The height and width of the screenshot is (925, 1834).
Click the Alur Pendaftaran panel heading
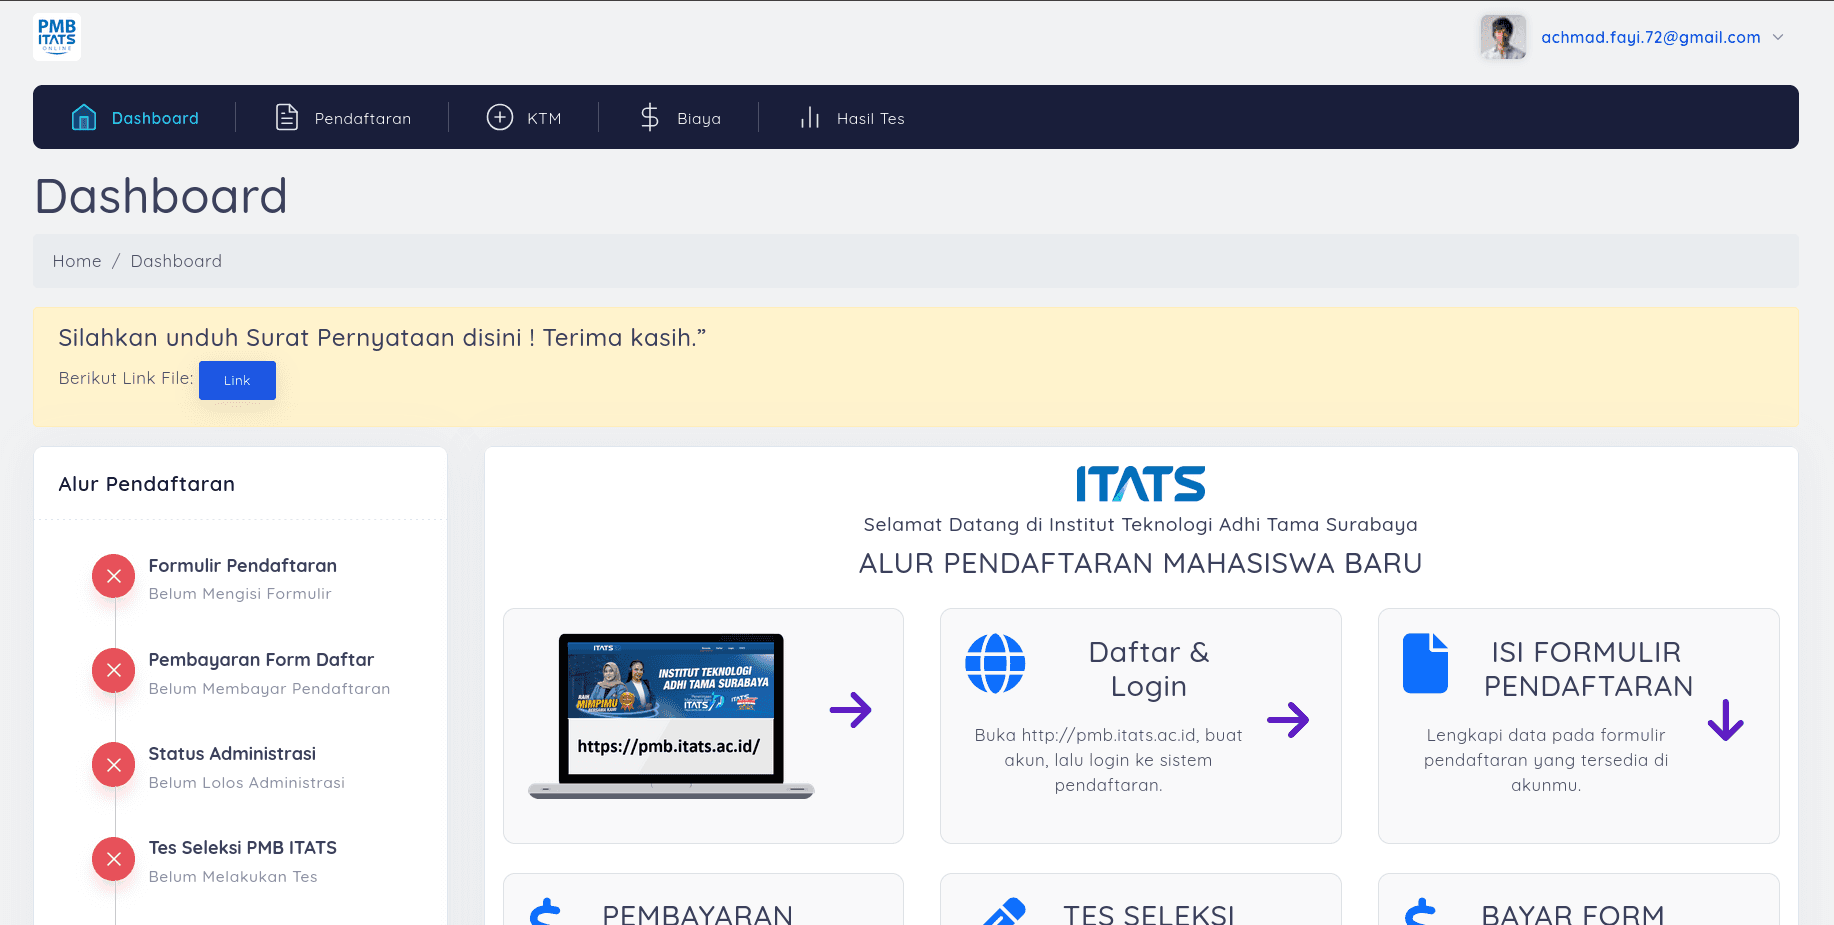(147, 484)
